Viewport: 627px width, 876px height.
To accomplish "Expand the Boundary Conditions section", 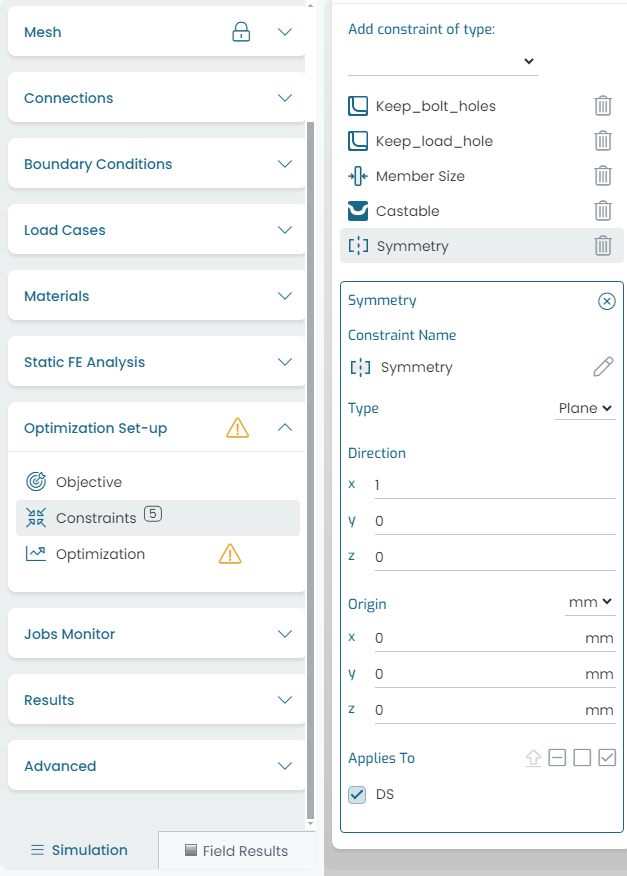I will tap(157, 164).
